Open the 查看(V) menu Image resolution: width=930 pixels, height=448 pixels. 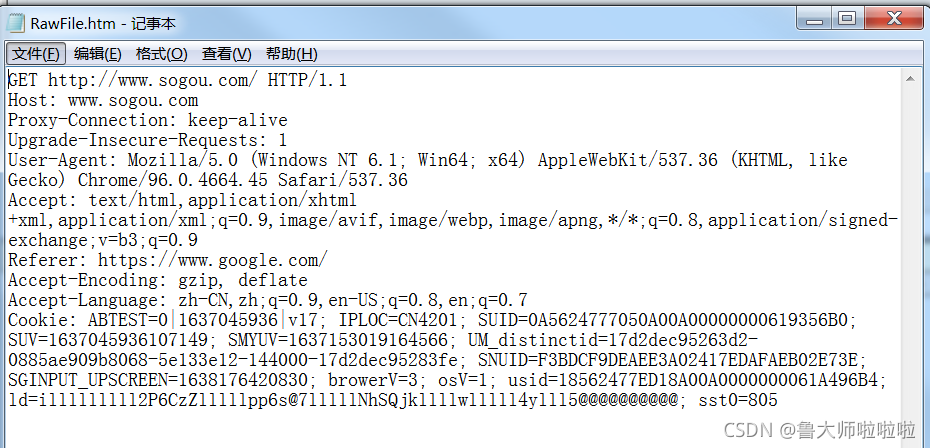227,54
